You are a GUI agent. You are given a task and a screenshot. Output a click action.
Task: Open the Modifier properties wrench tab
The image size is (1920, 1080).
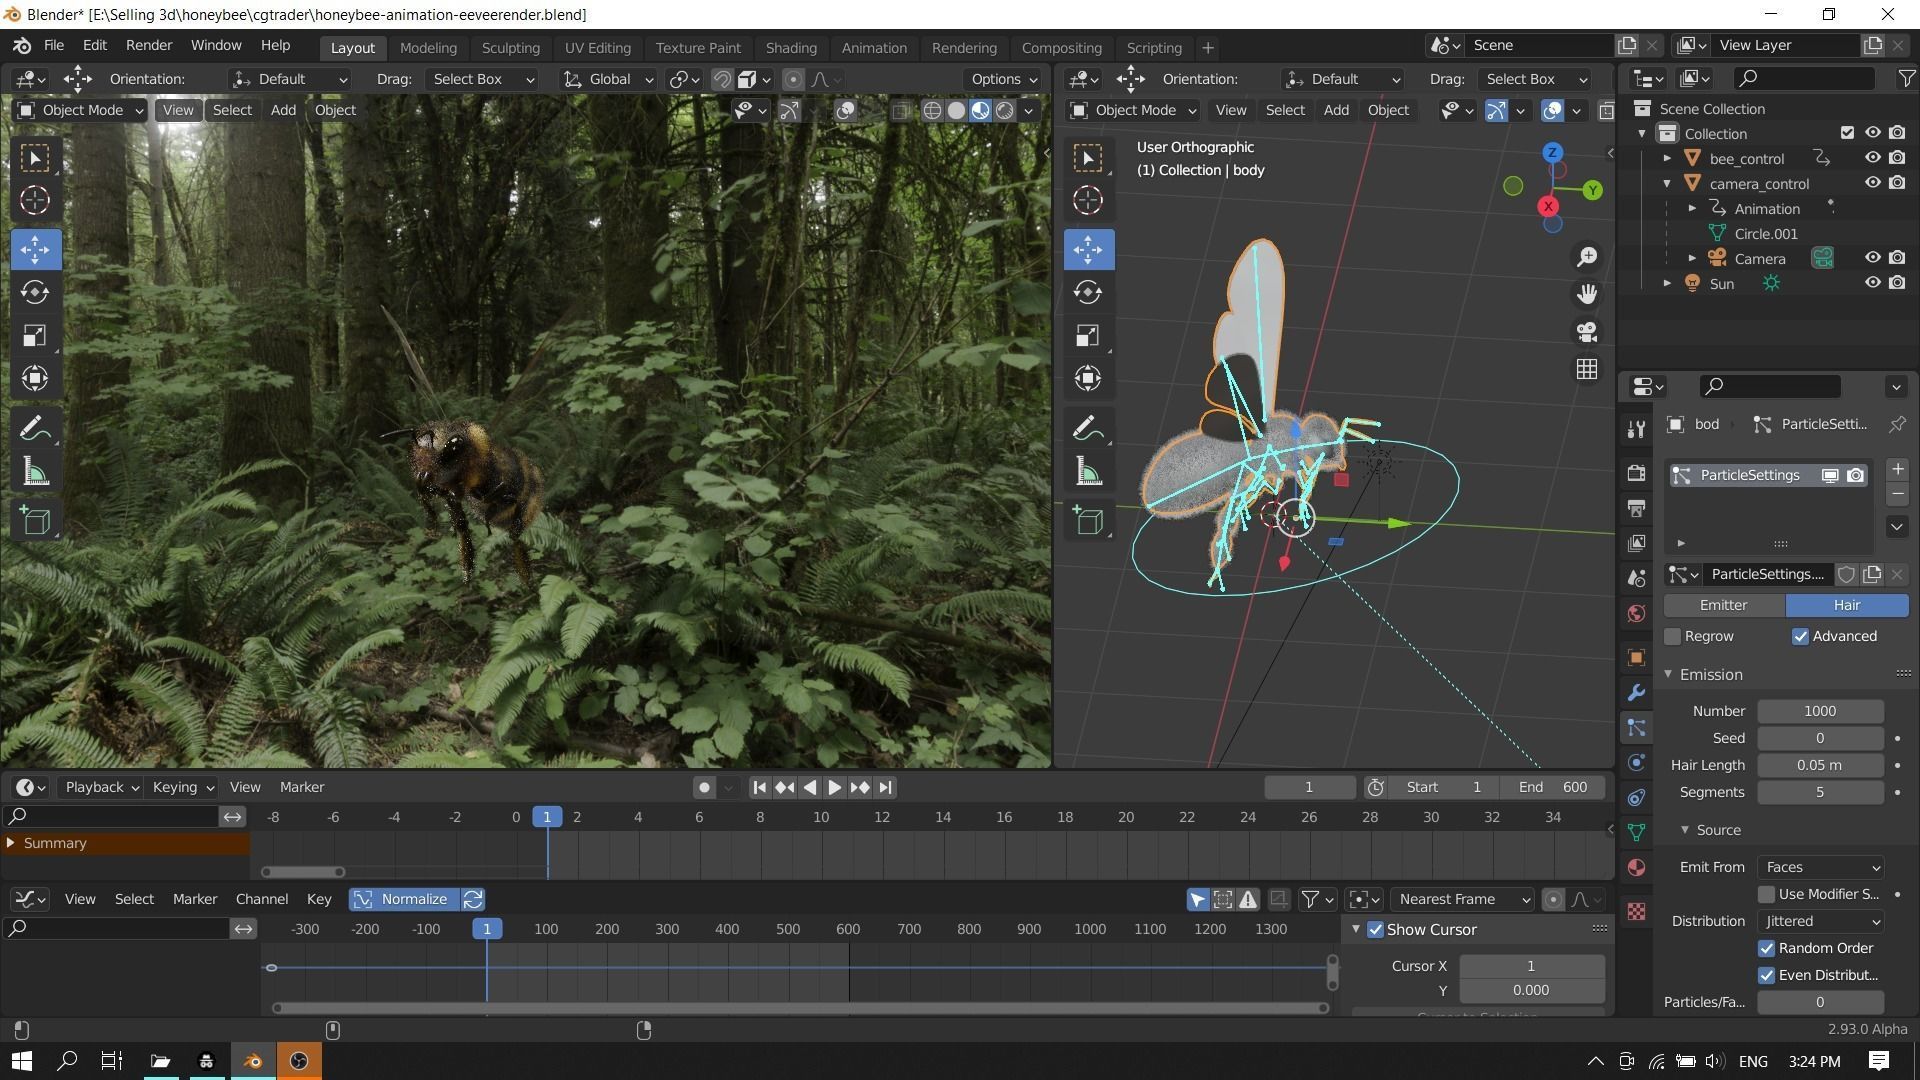point(1637,693)
